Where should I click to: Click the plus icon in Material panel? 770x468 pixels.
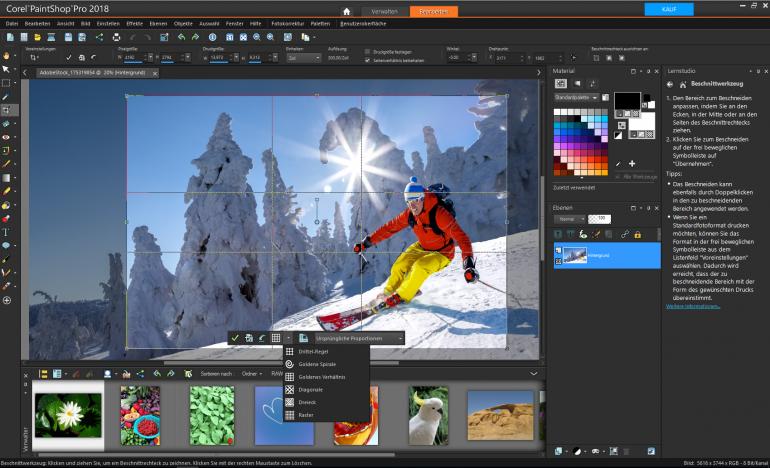pos(632,164)
